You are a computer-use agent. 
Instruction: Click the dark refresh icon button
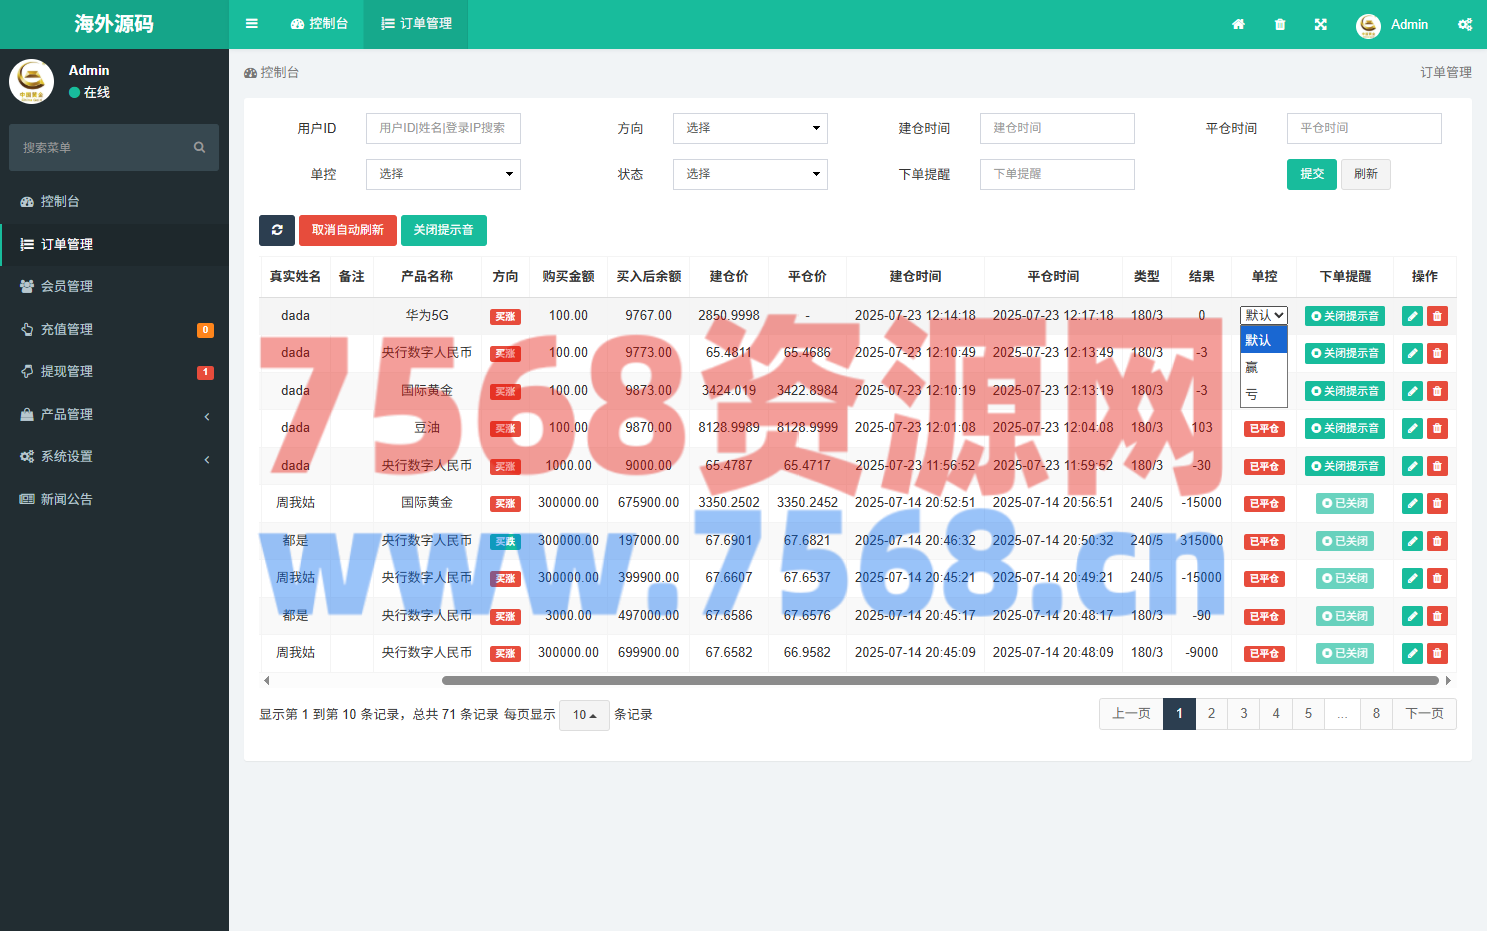277,230
